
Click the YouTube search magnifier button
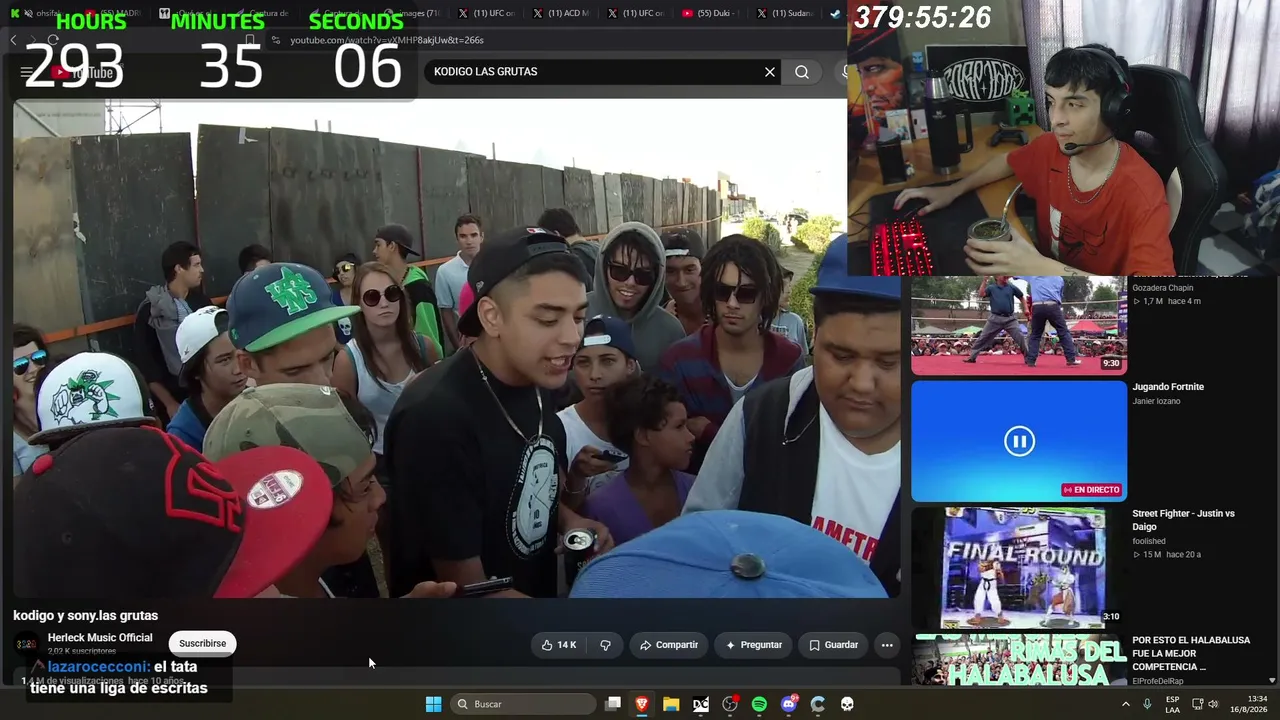pos(802,72)
